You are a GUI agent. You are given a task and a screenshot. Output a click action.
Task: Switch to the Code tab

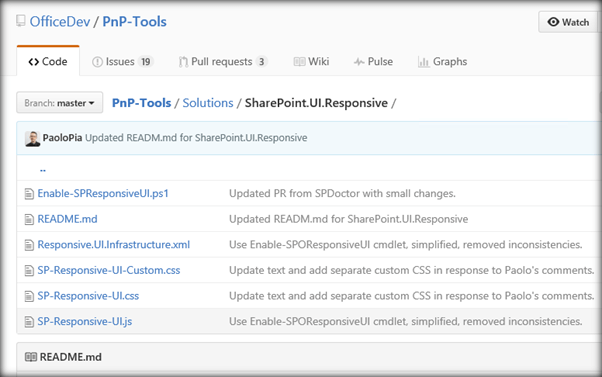(x=48, y=61)
